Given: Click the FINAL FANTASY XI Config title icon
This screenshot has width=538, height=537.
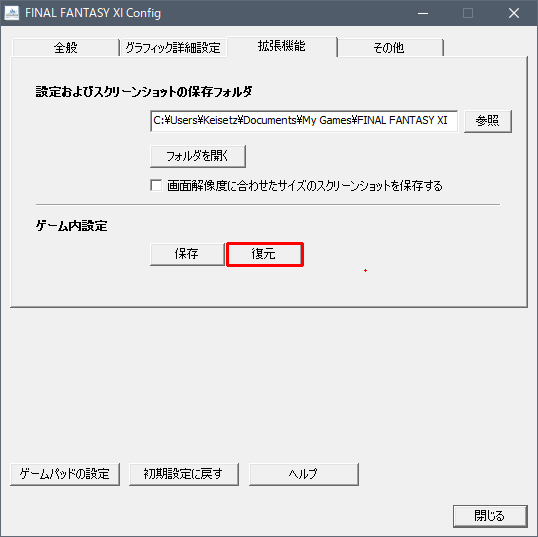Looking at the screenshot, I should (x=12, y=13).
